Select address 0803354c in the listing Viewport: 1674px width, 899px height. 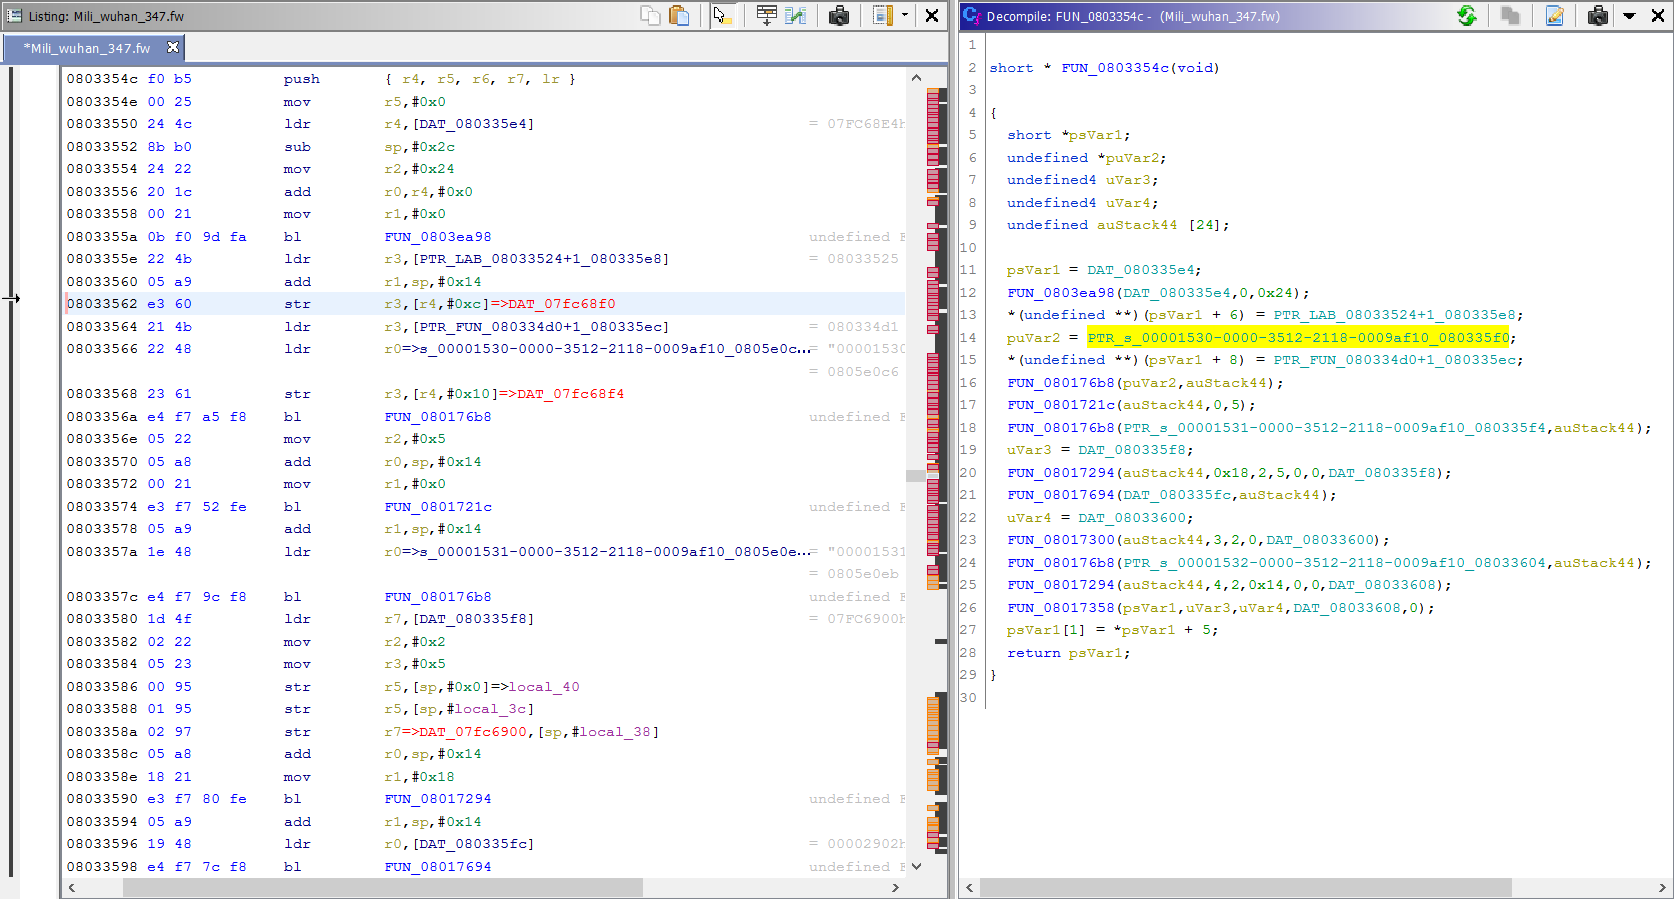102,79
